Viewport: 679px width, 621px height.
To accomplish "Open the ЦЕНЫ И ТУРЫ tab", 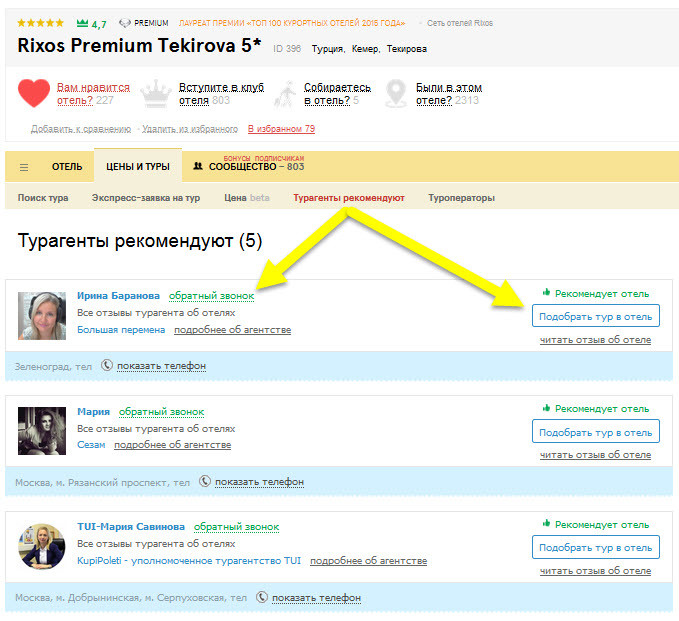I will pos(138,167).
